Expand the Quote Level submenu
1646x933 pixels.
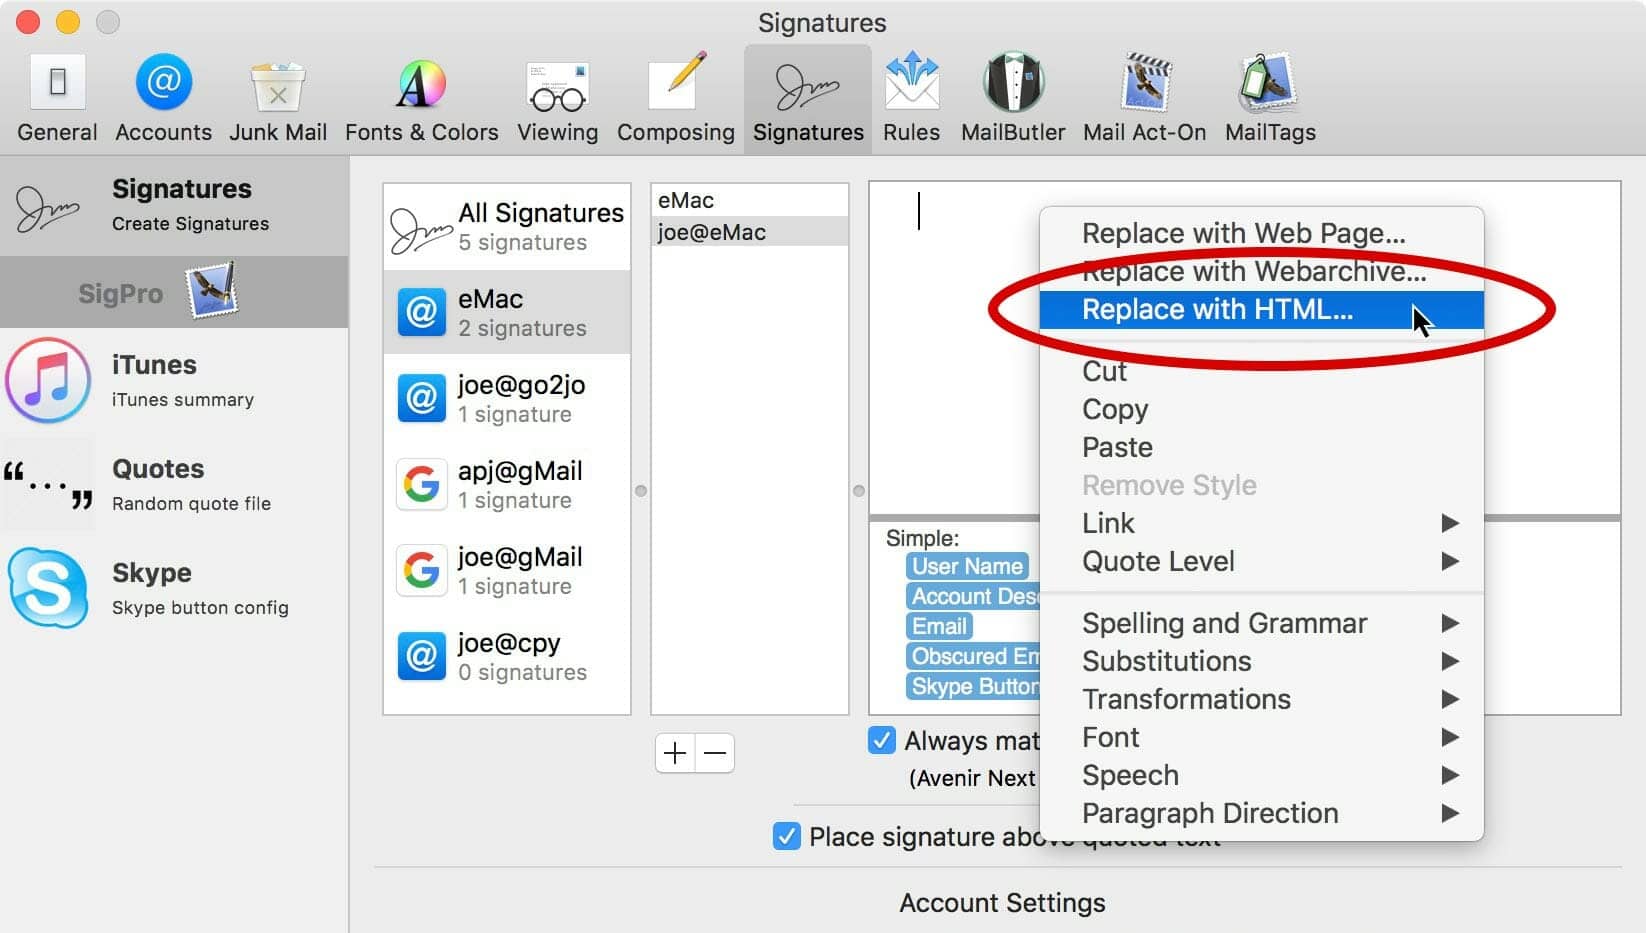(x=1261, y=561)
